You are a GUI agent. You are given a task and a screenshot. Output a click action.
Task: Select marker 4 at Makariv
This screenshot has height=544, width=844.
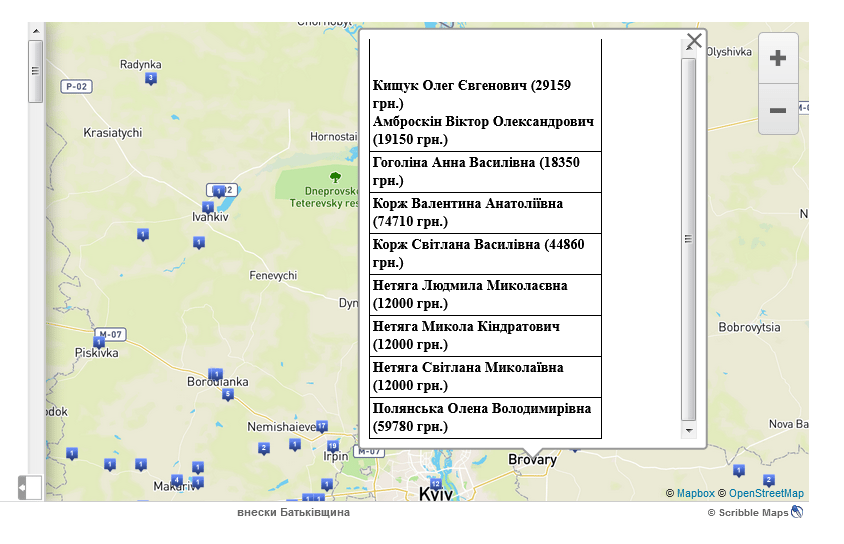click(177, 480)
